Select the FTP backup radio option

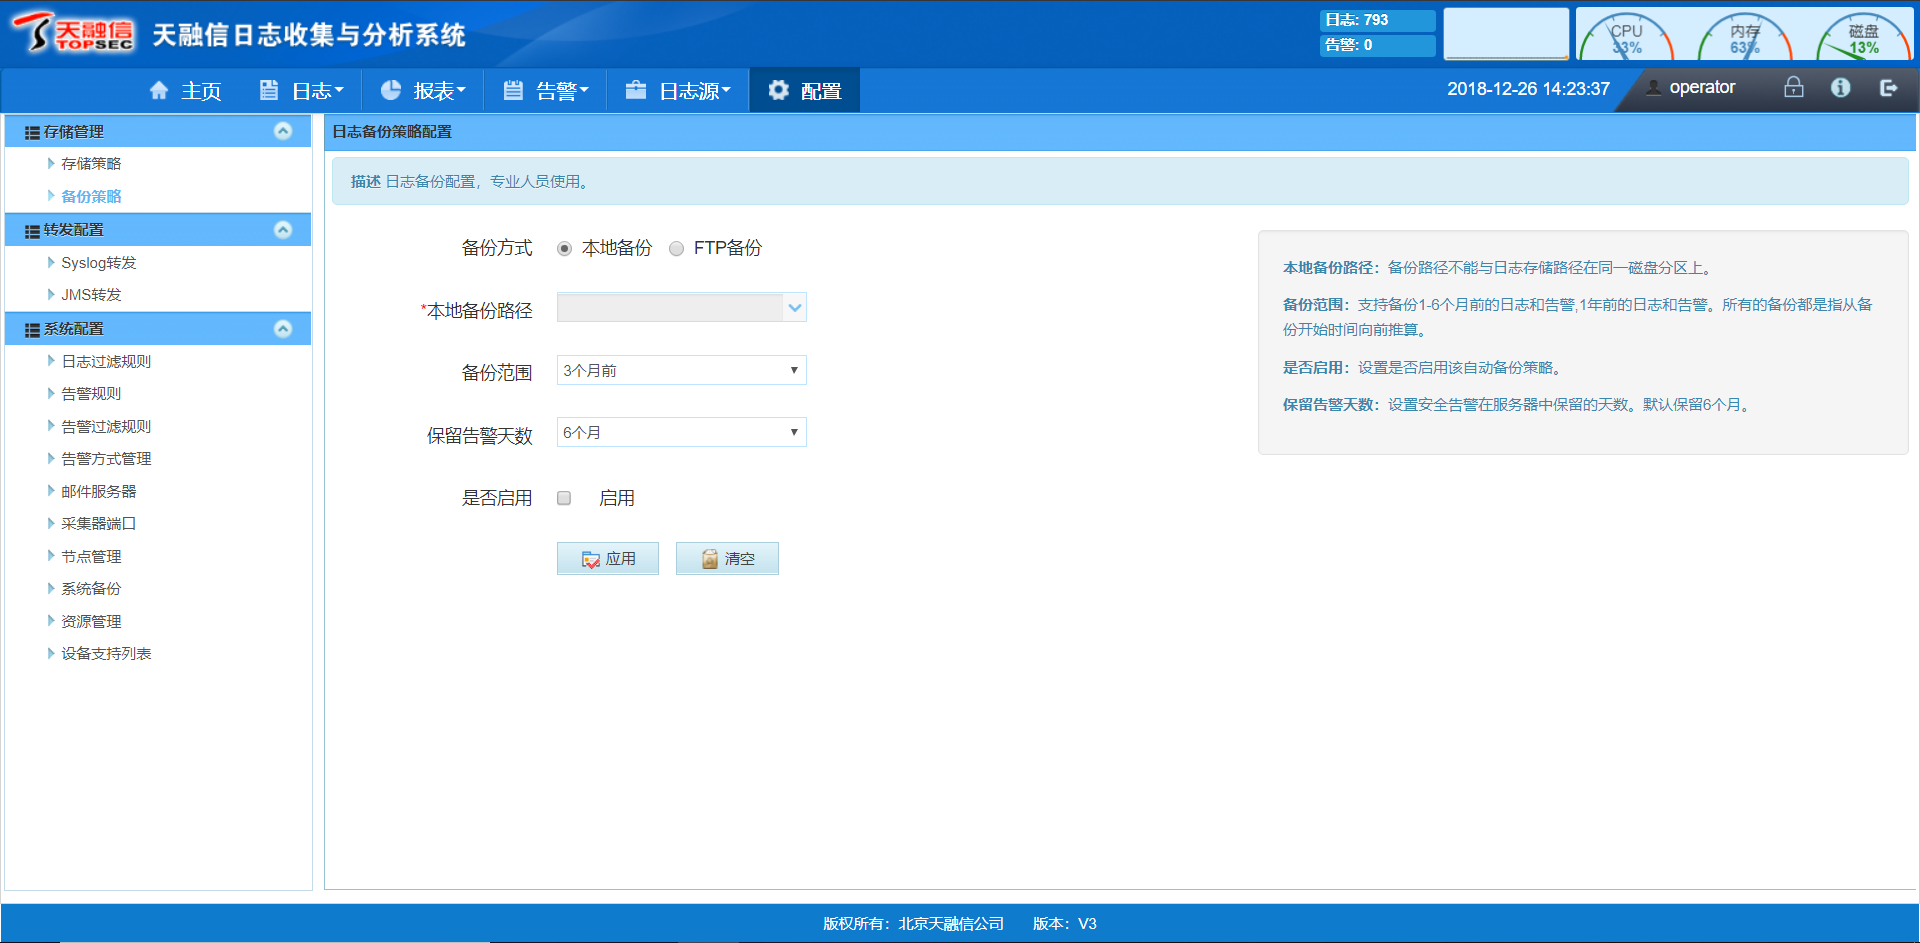click(677, 249)
